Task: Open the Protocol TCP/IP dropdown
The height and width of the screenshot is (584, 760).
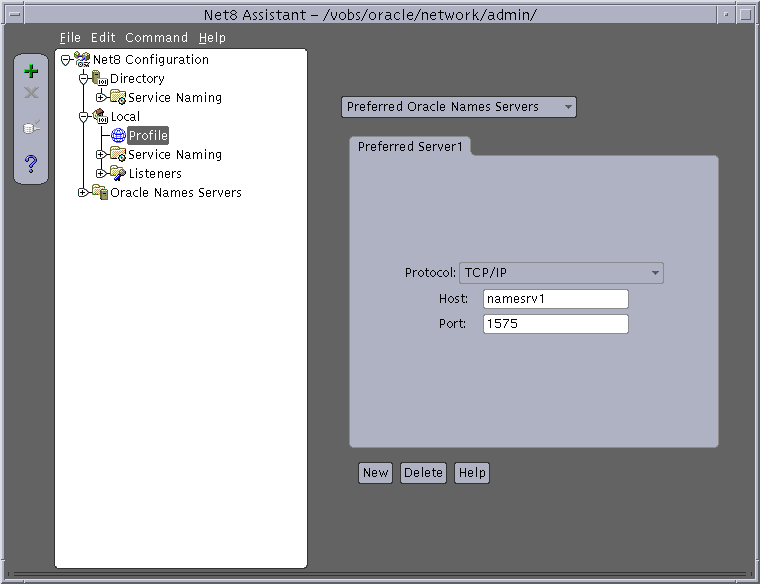Action: (x=561, y=273)
